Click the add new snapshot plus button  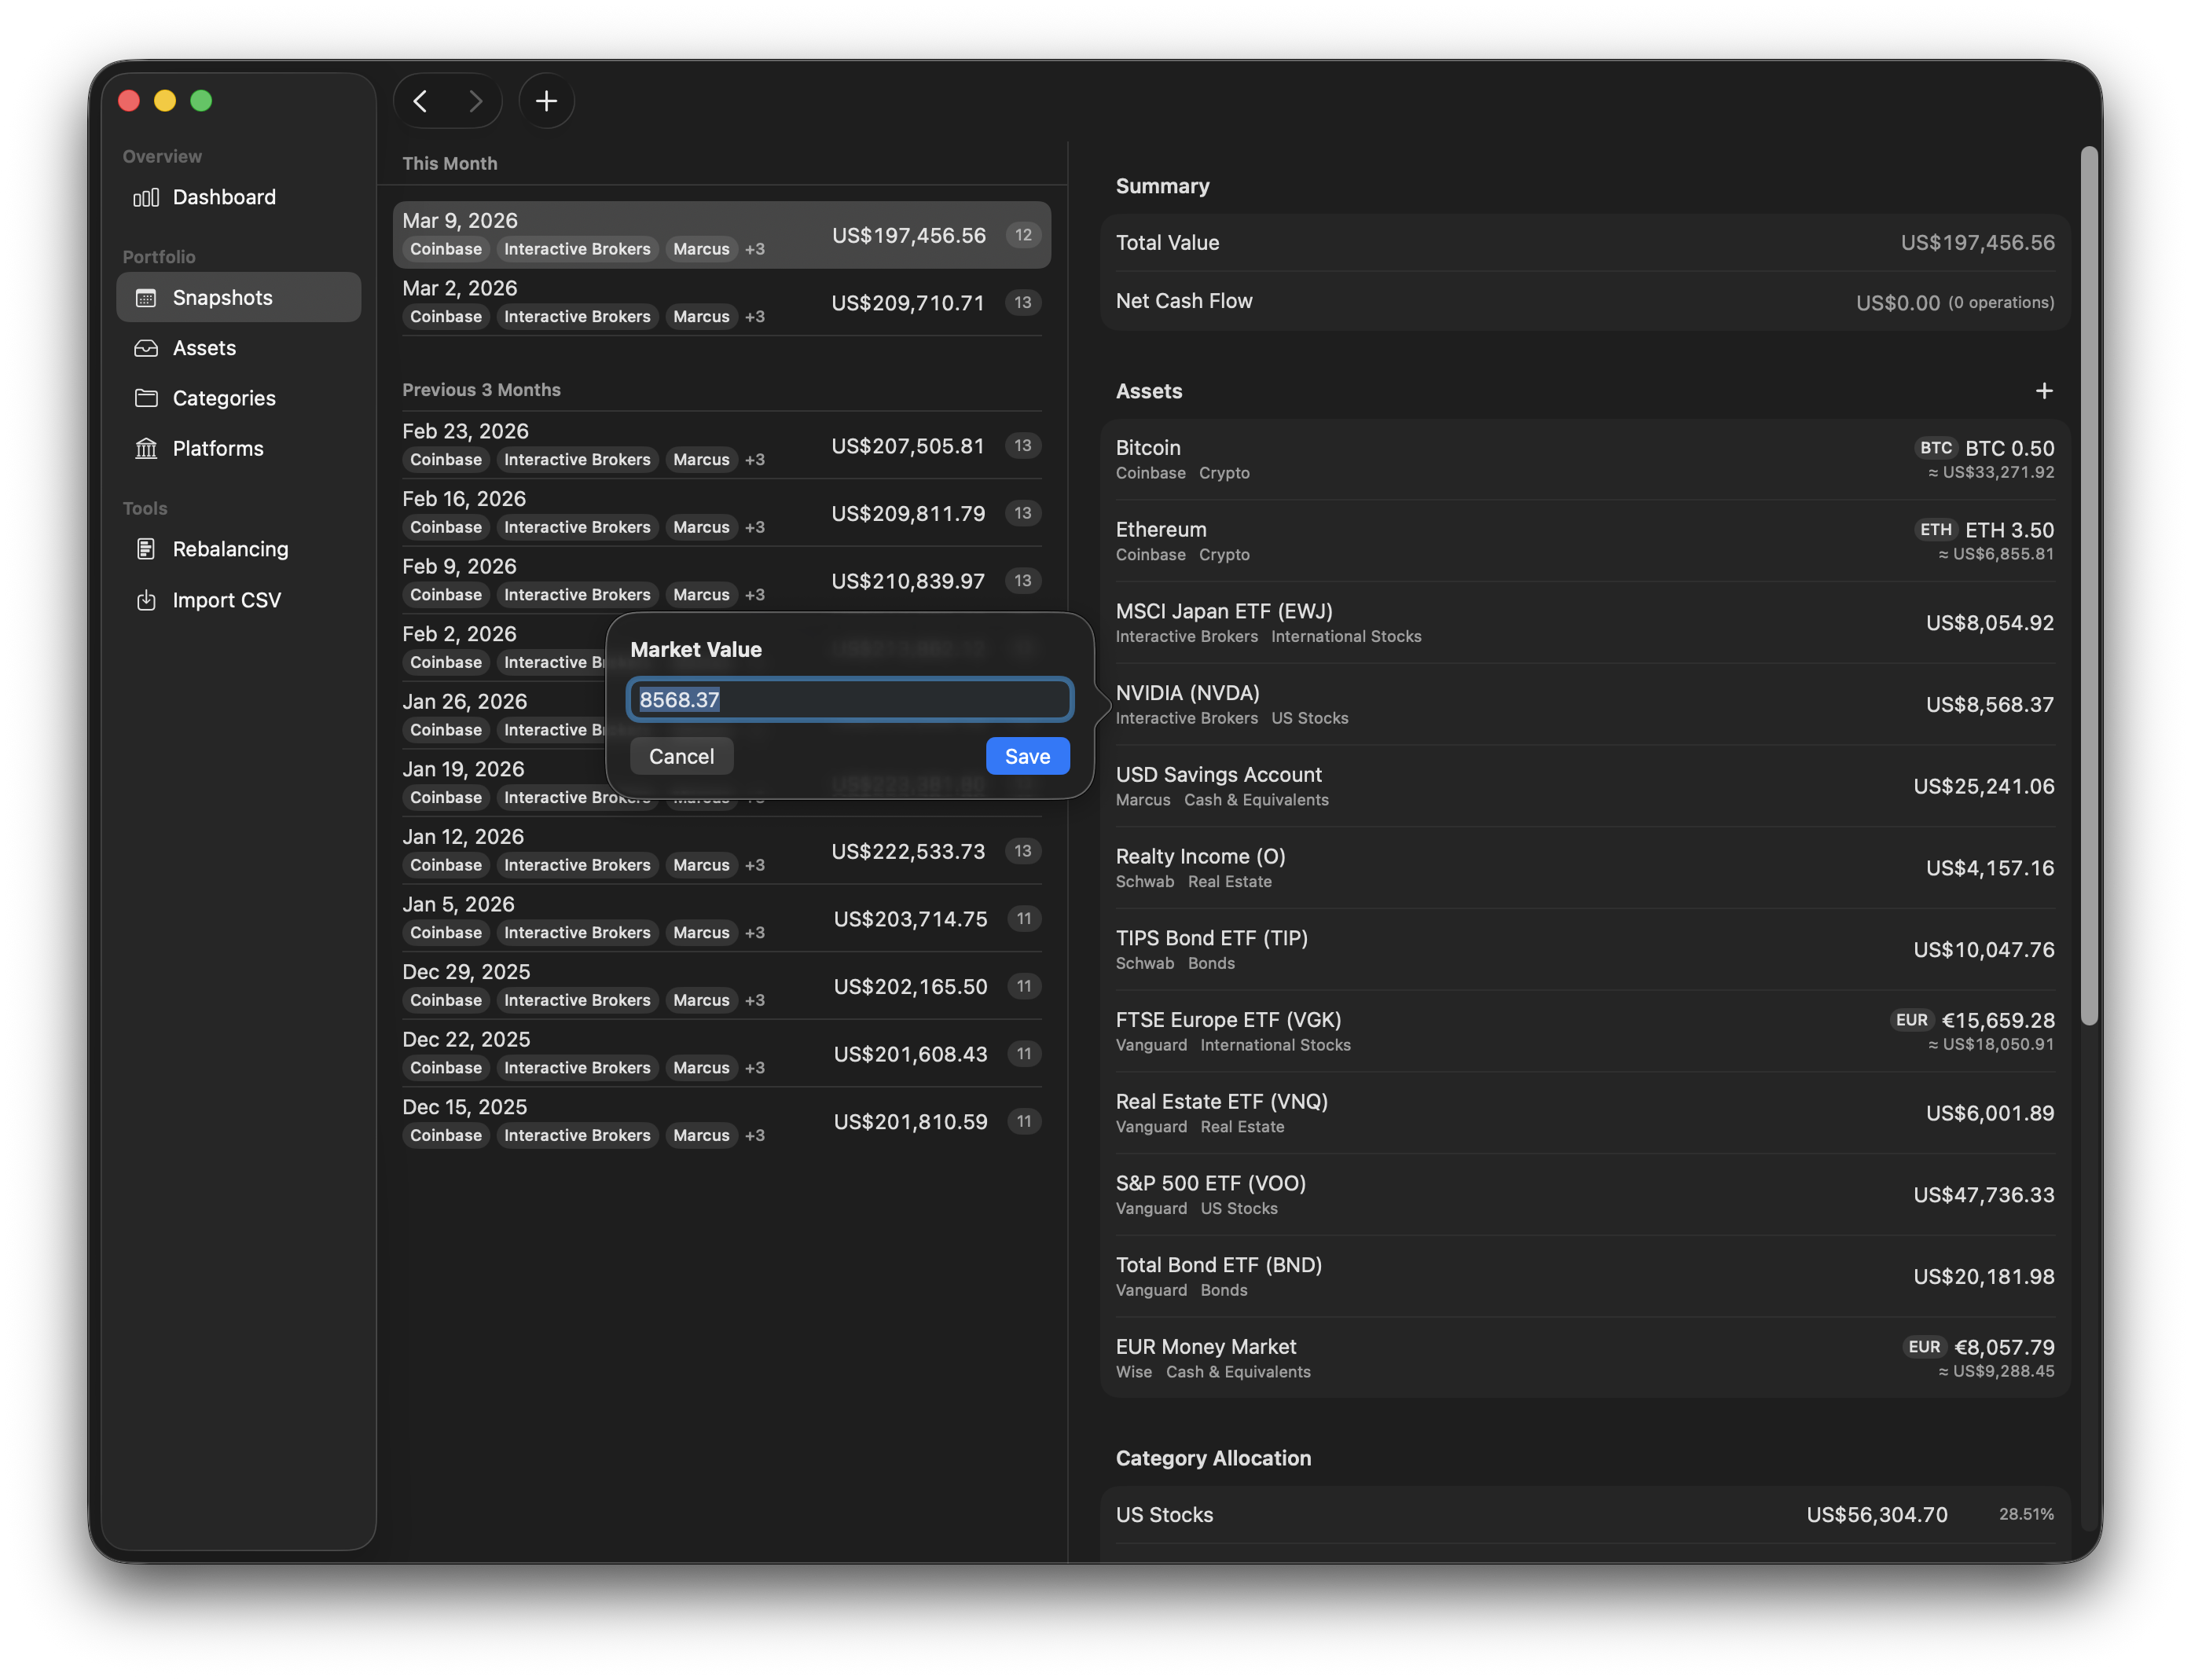coord(546,101)
